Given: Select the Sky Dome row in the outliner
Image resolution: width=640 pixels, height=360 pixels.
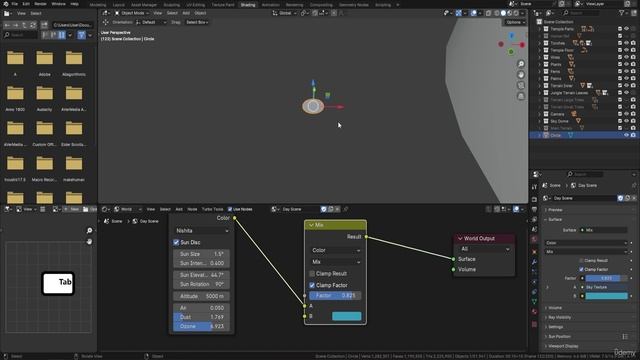Looking at the screenshot, I should 584,121.
